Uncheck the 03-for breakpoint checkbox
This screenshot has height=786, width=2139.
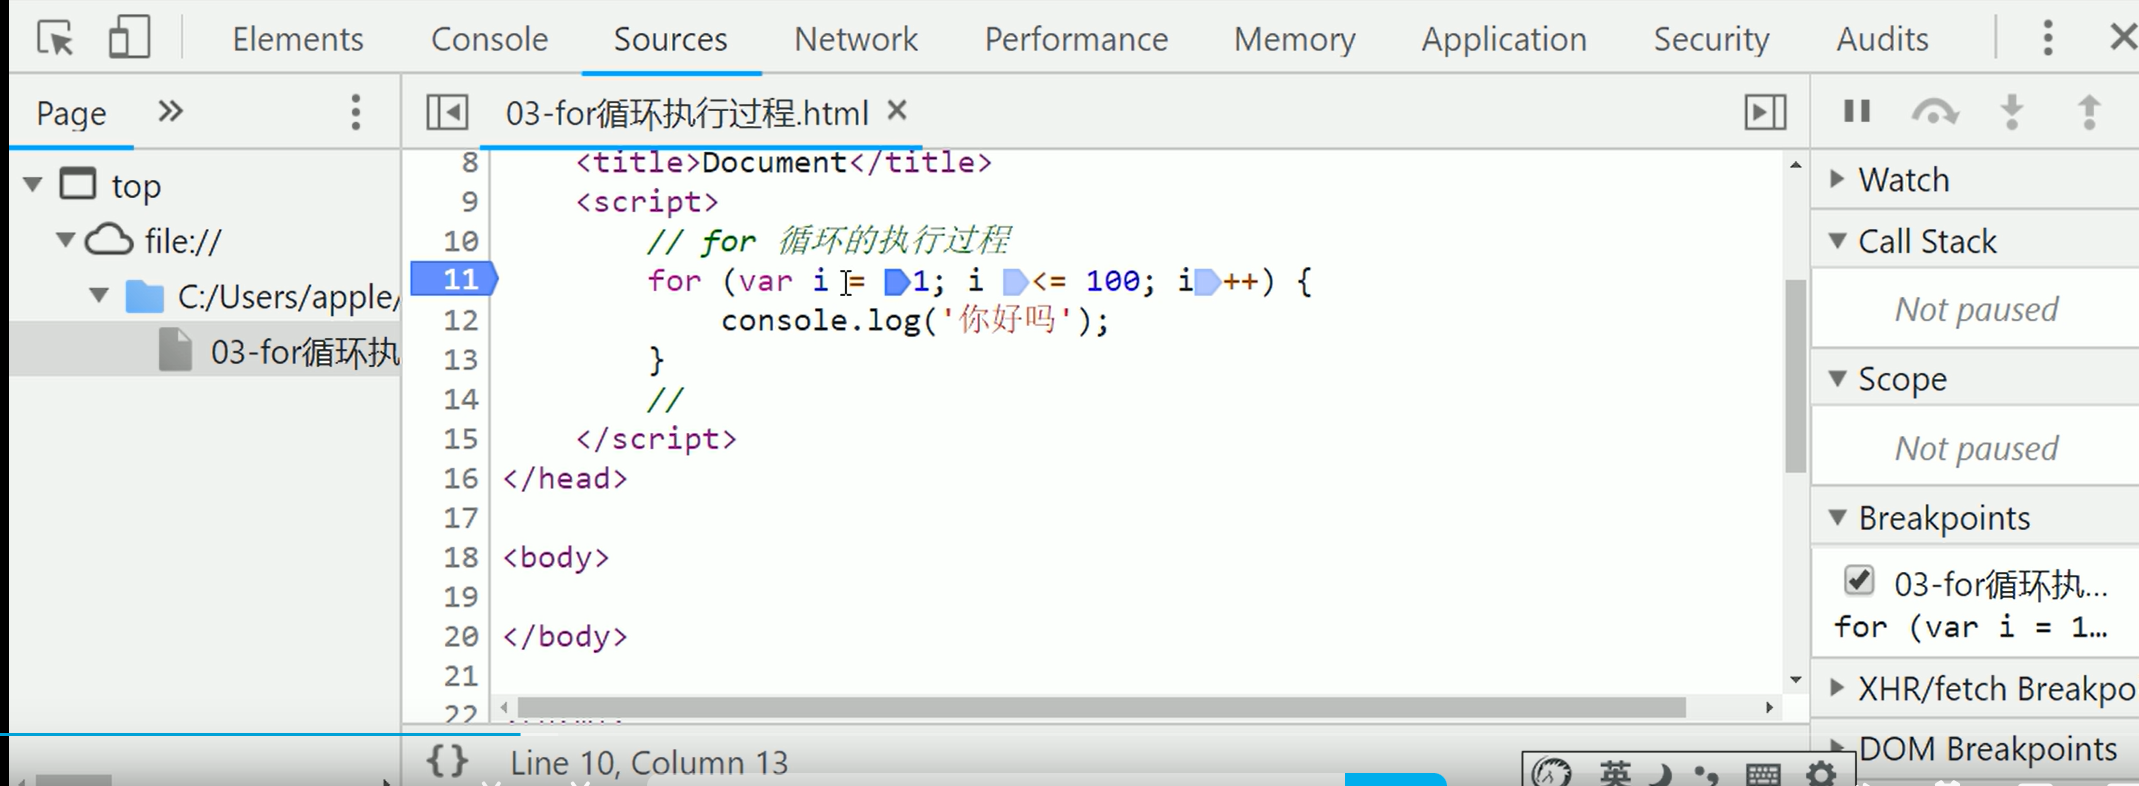coord(1858,581)
